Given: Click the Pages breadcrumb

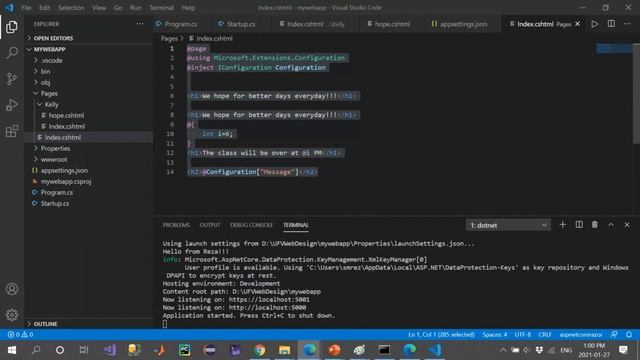Looking at the screenshot, I should pyautogui.click(x=169, y=38).
